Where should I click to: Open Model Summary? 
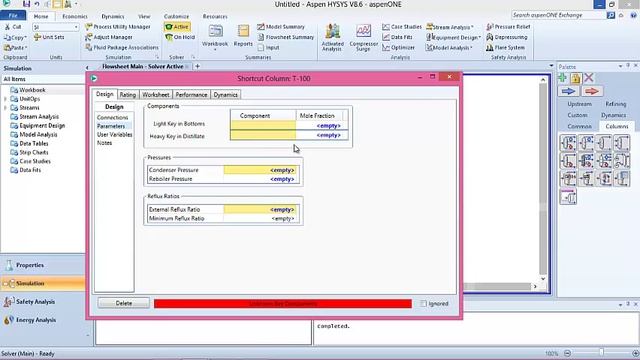tap(281, 27)
